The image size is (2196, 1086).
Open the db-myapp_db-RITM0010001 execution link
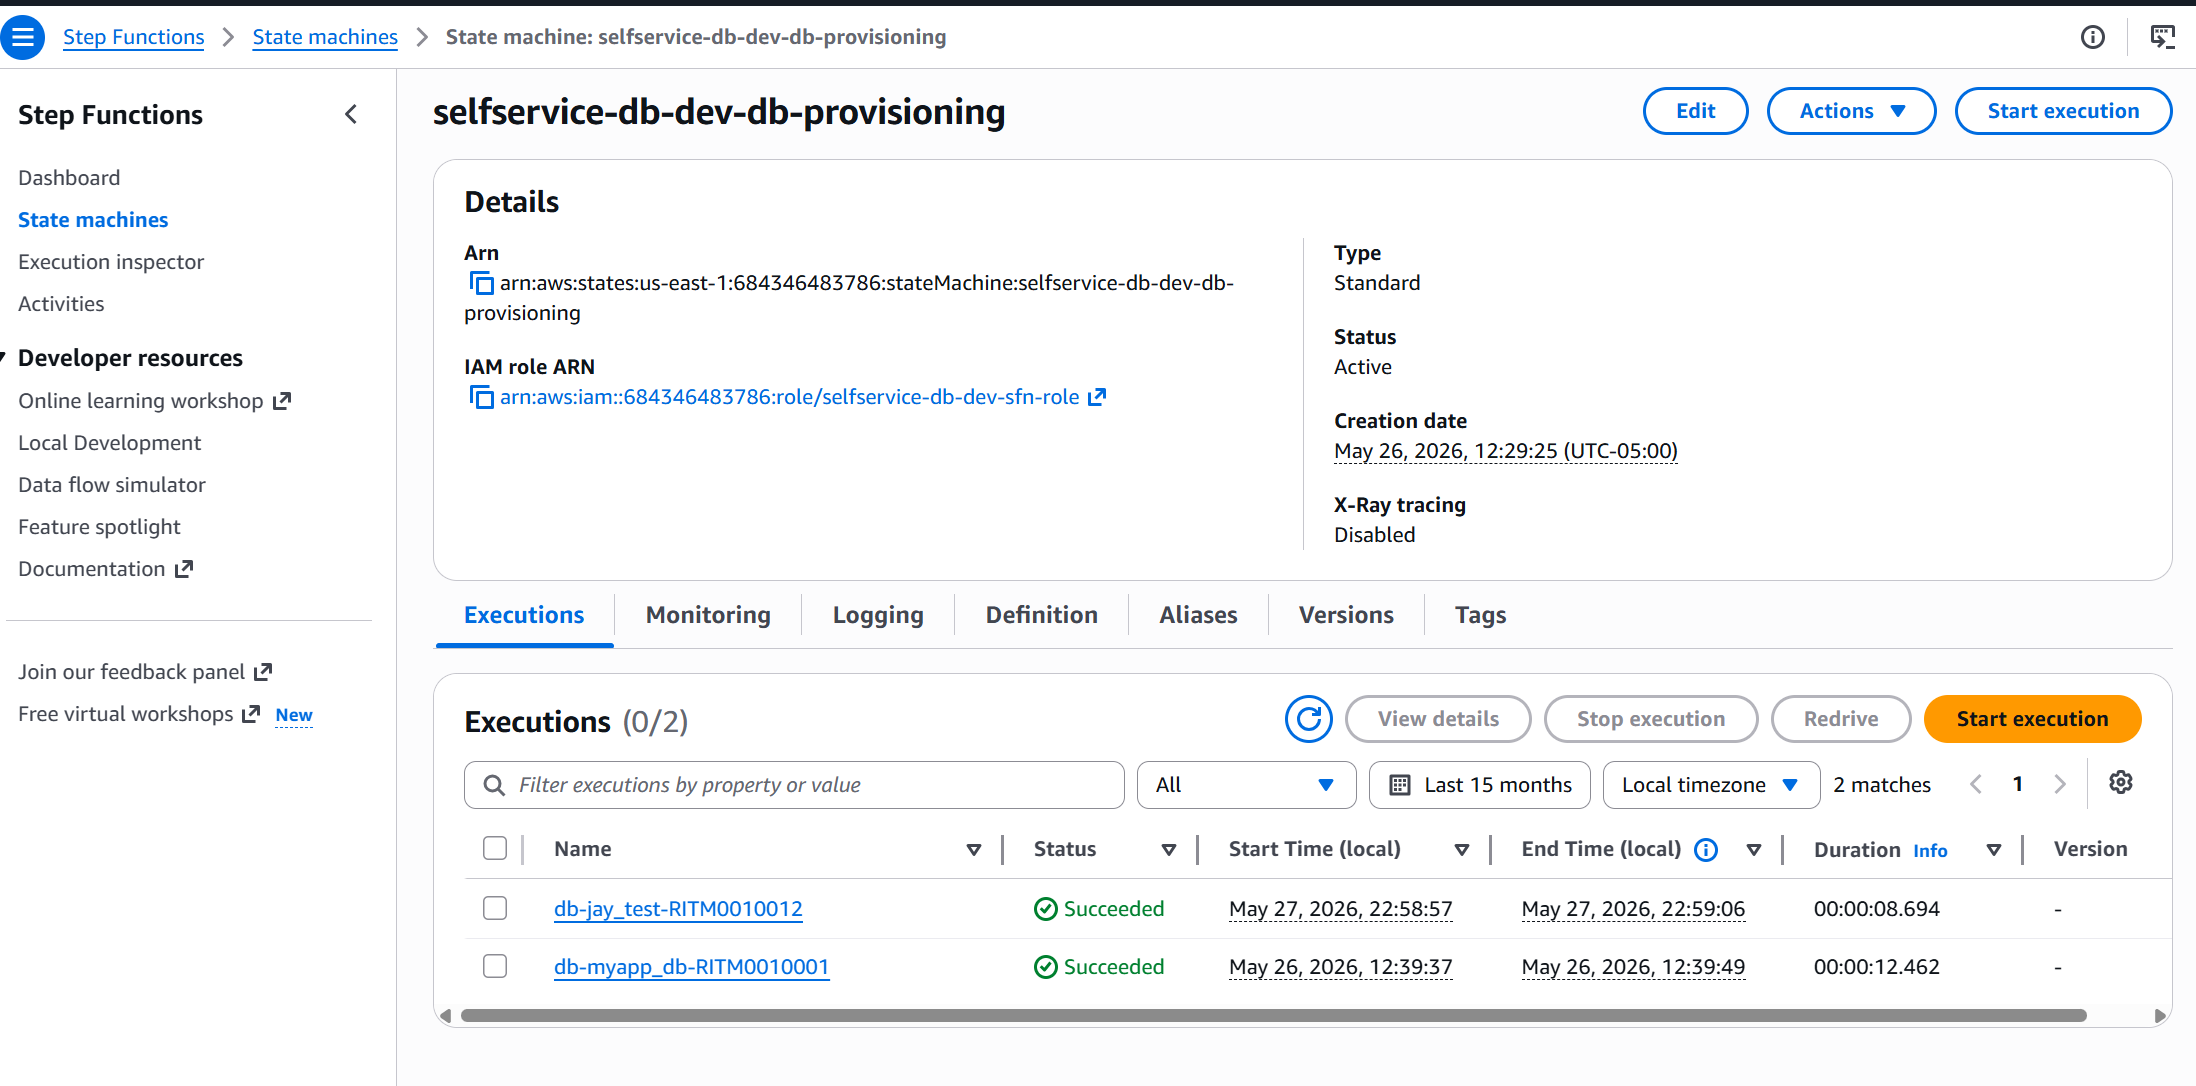(691, 967)
